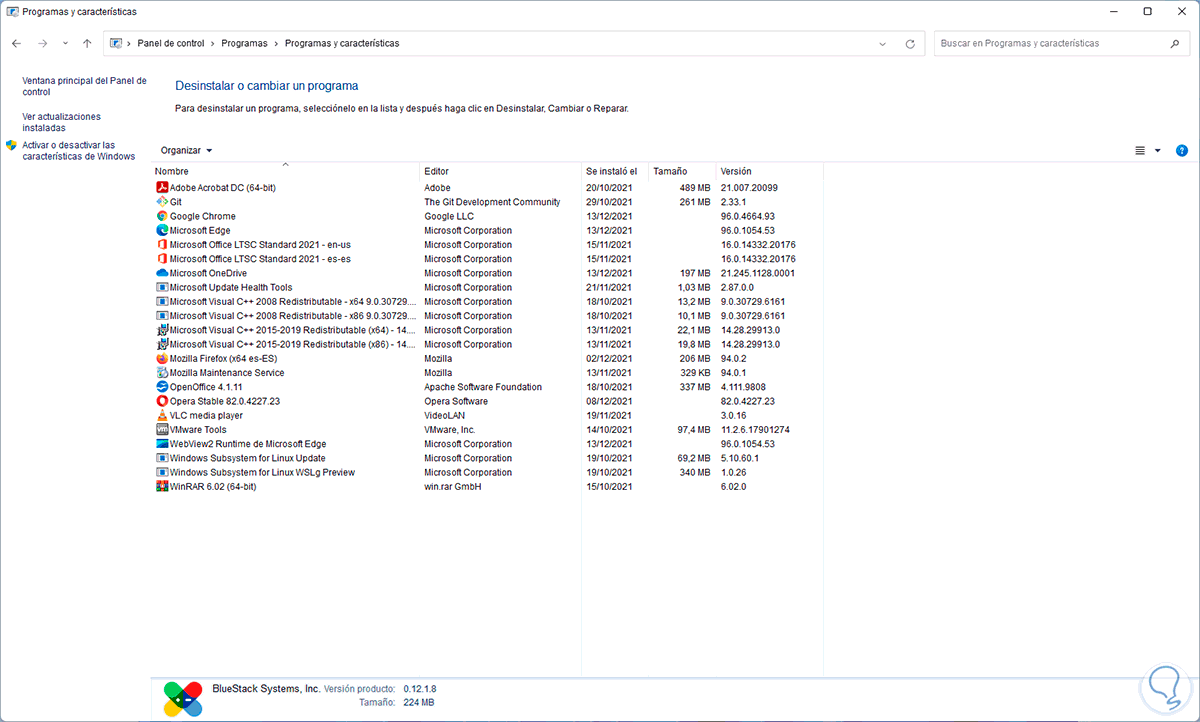Sort by the Tamaño column header
The width and height of the screenshot is (1200, 722).
tap(682, 172)
